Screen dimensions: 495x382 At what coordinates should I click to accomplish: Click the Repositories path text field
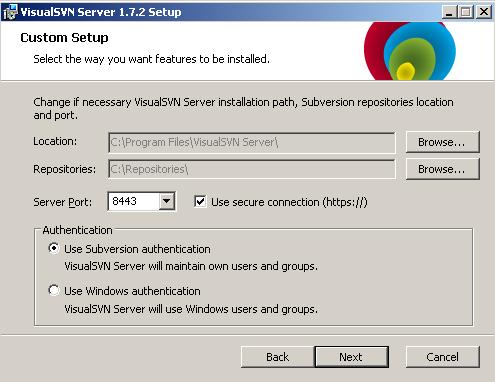(x=252, y=169)
